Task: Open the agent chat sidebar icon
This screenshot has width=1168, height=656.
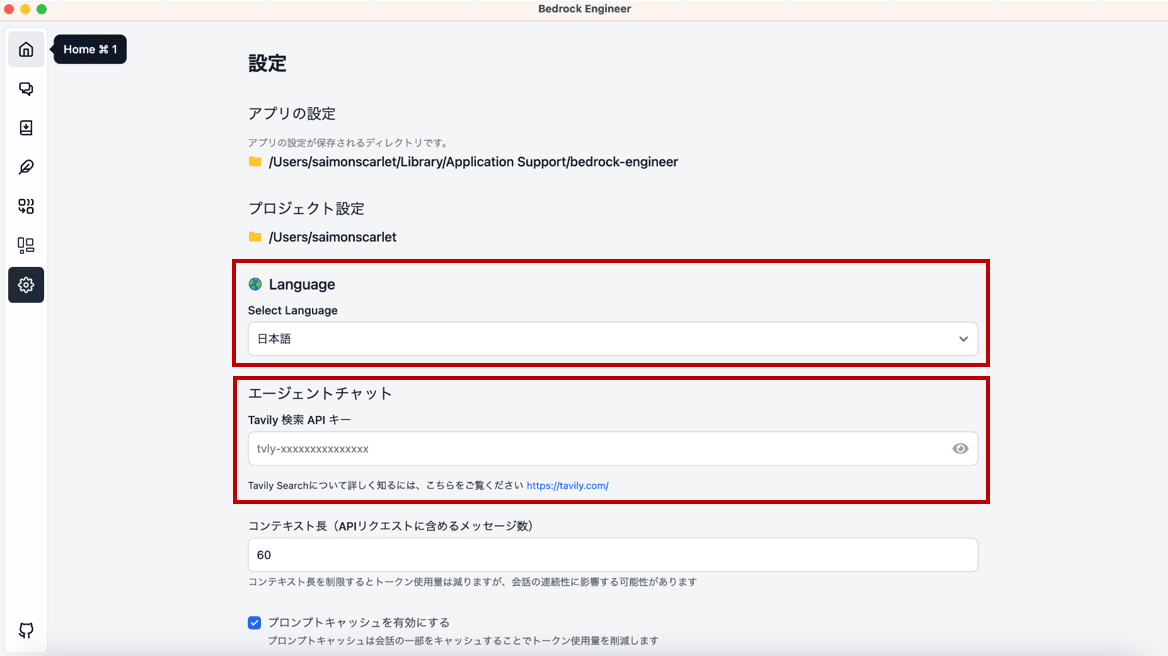Action: (x=26, y=89)
